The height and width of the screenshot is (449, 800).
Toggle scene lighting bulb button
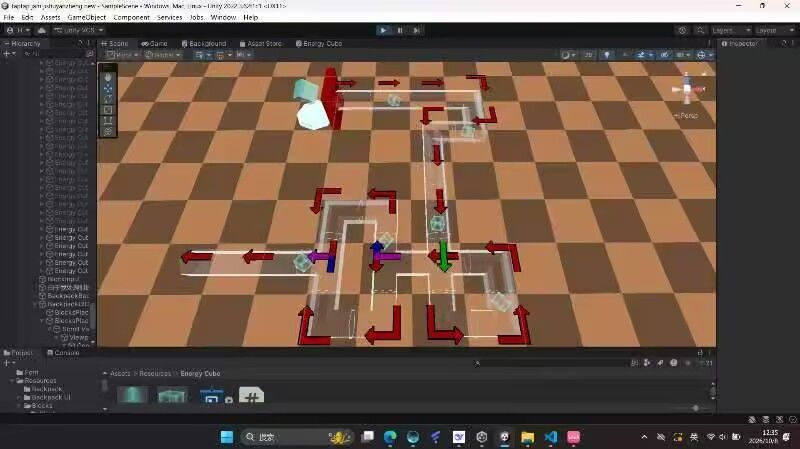[606, 55]
